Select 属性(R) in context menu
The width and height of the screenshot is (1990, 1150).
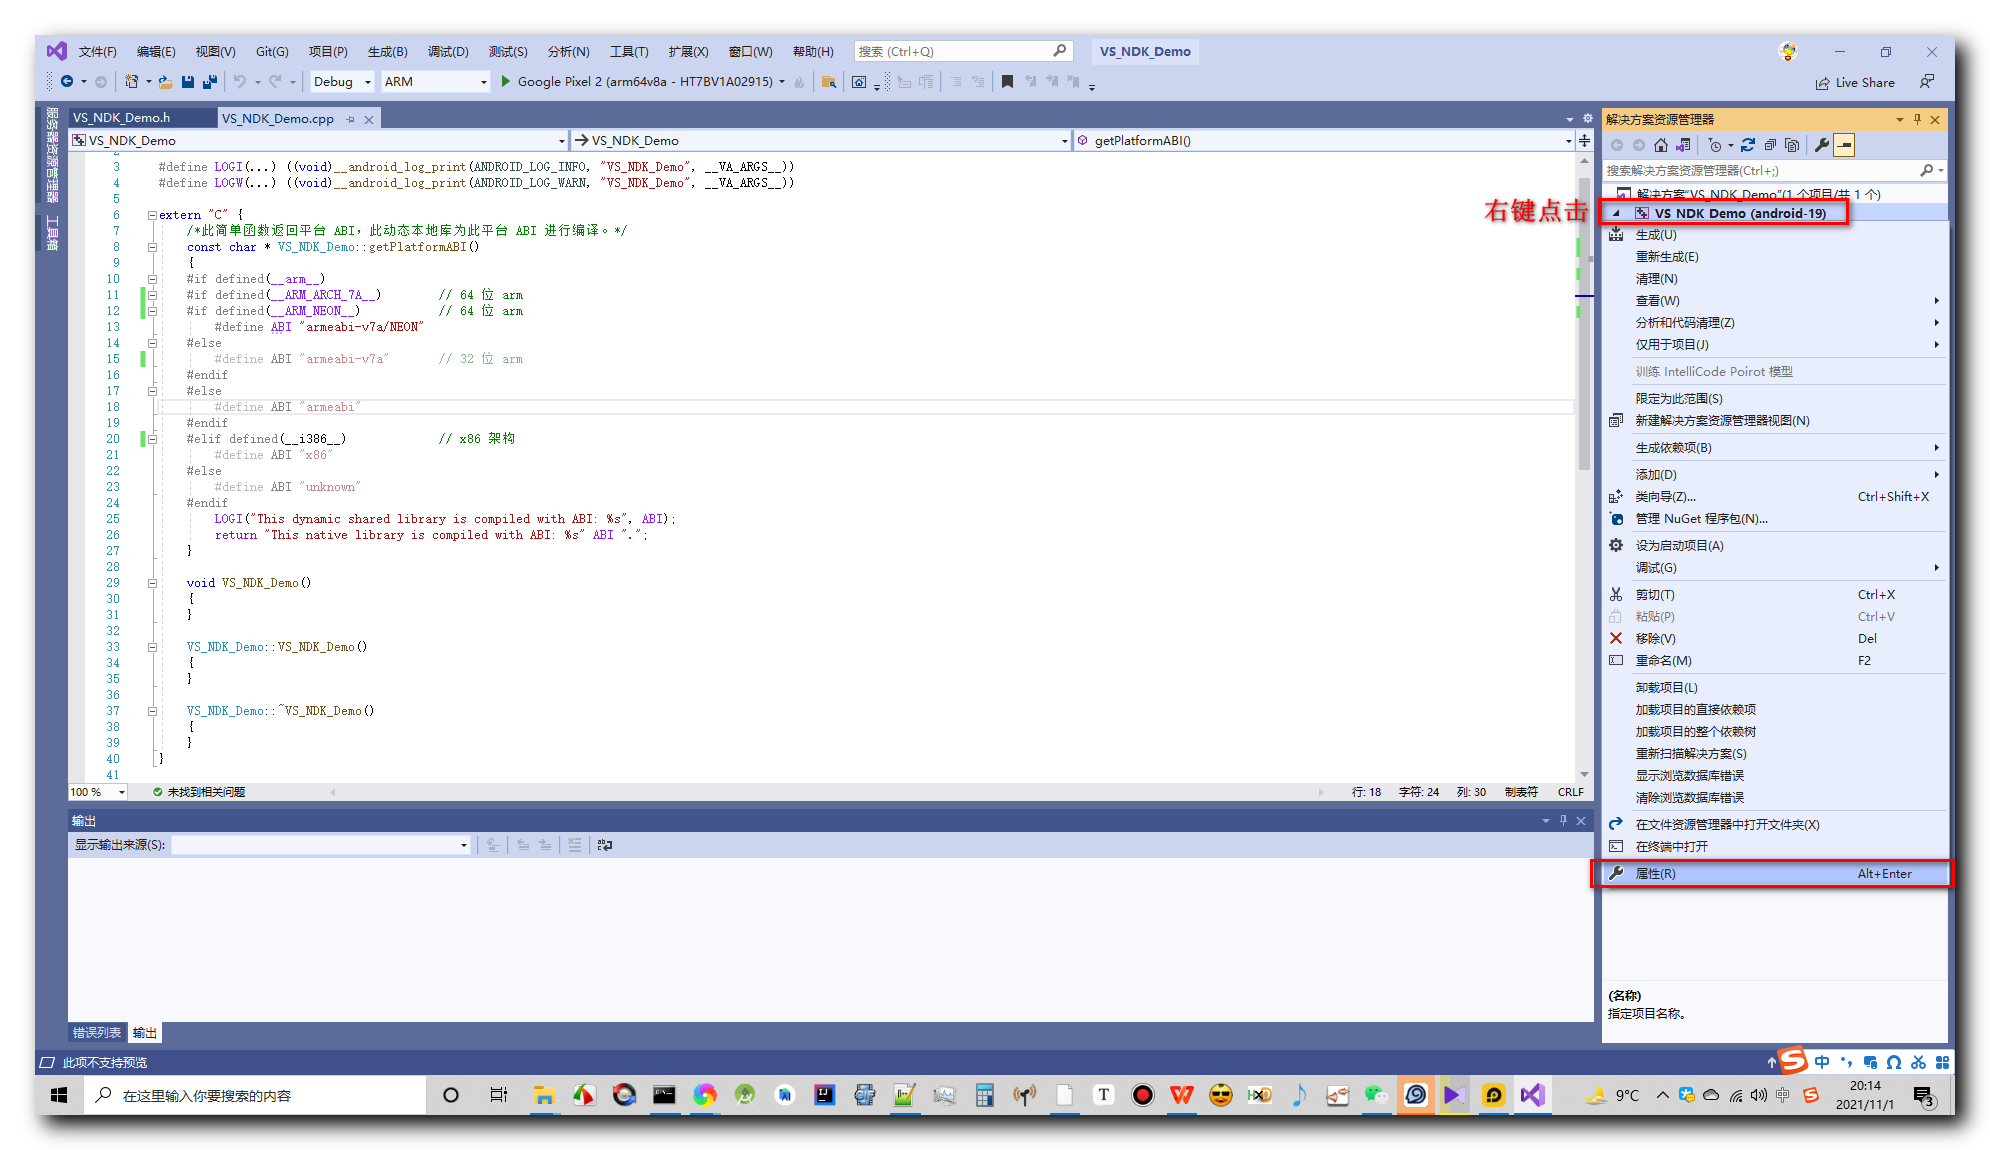pyautogui.click(x=1771, y=874)
